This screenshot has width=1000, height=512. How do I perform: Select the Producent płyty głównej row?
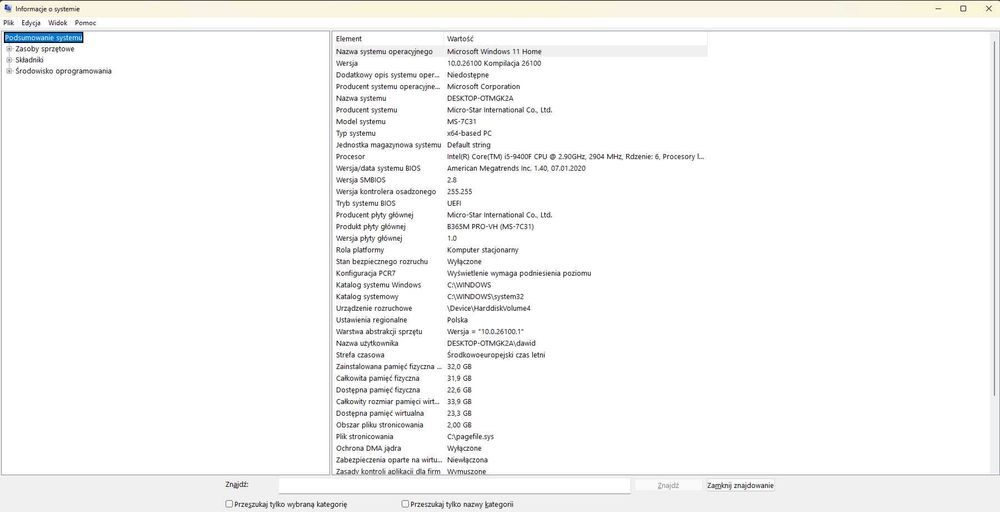point(520,215)
